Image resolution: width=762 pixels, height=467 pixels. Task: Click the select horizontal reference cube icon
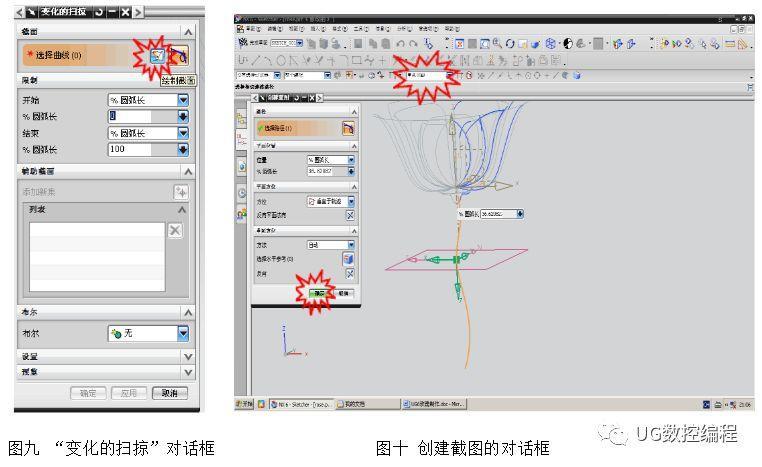click(348, 259)
